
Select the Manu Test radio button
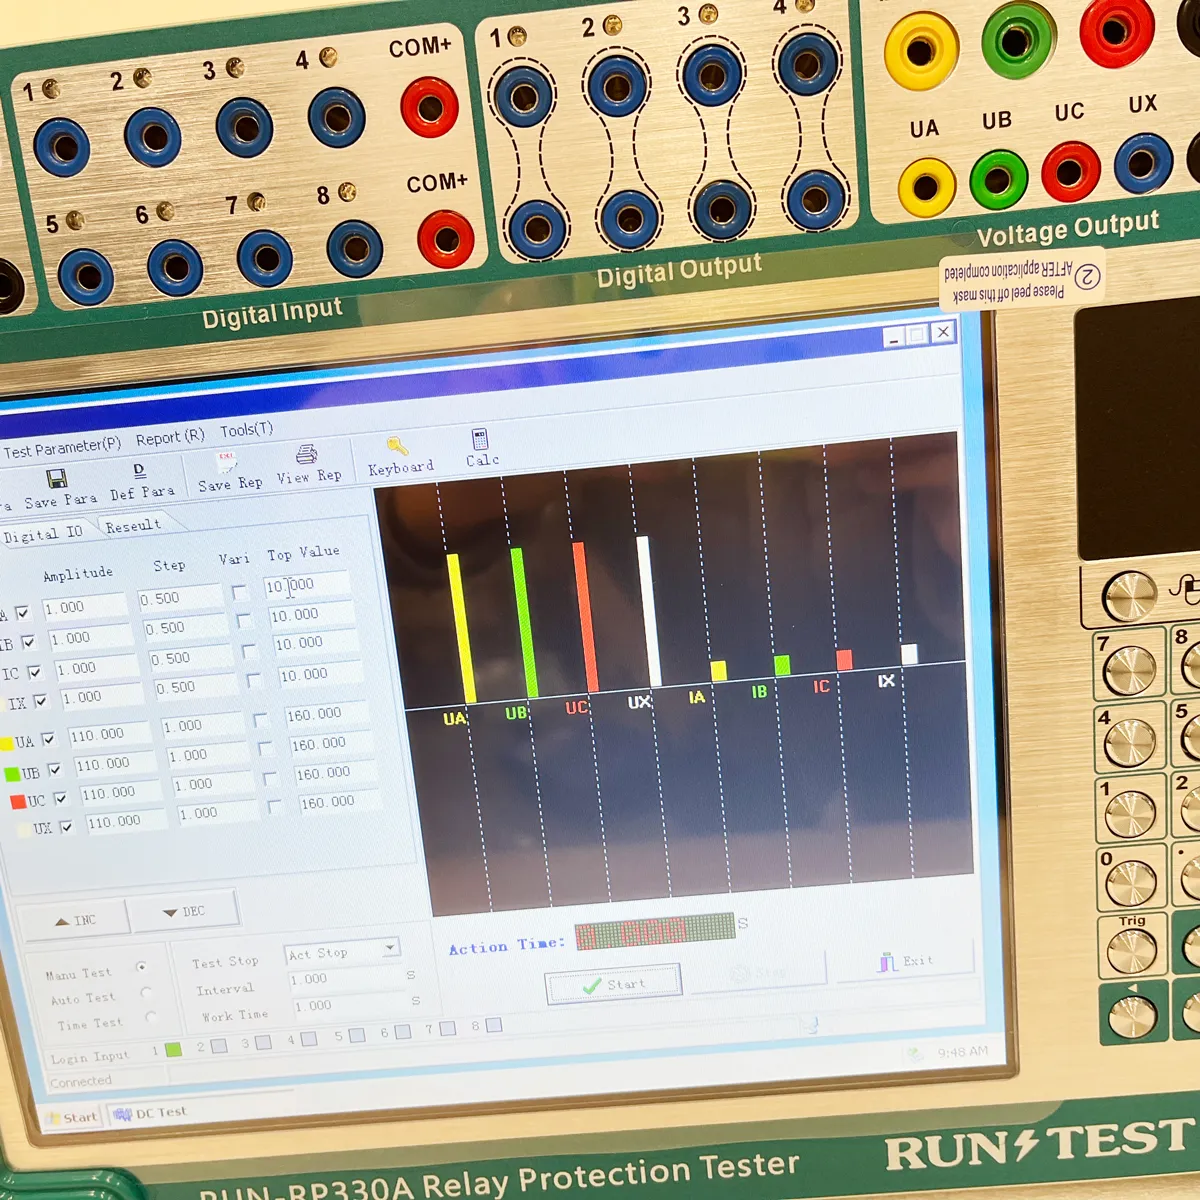[141, 967]
